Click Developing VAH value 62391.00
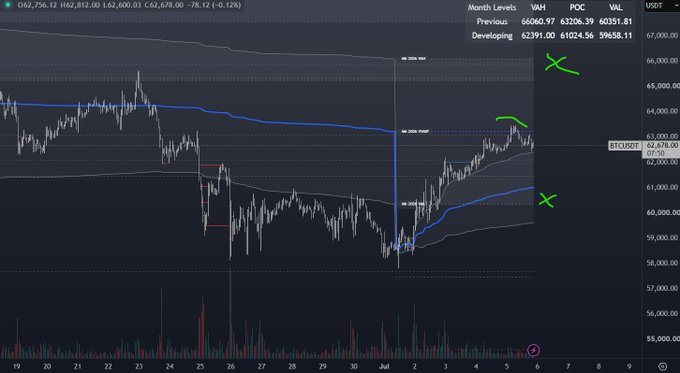This screenshot has width=680, height=373. [538, 36]
